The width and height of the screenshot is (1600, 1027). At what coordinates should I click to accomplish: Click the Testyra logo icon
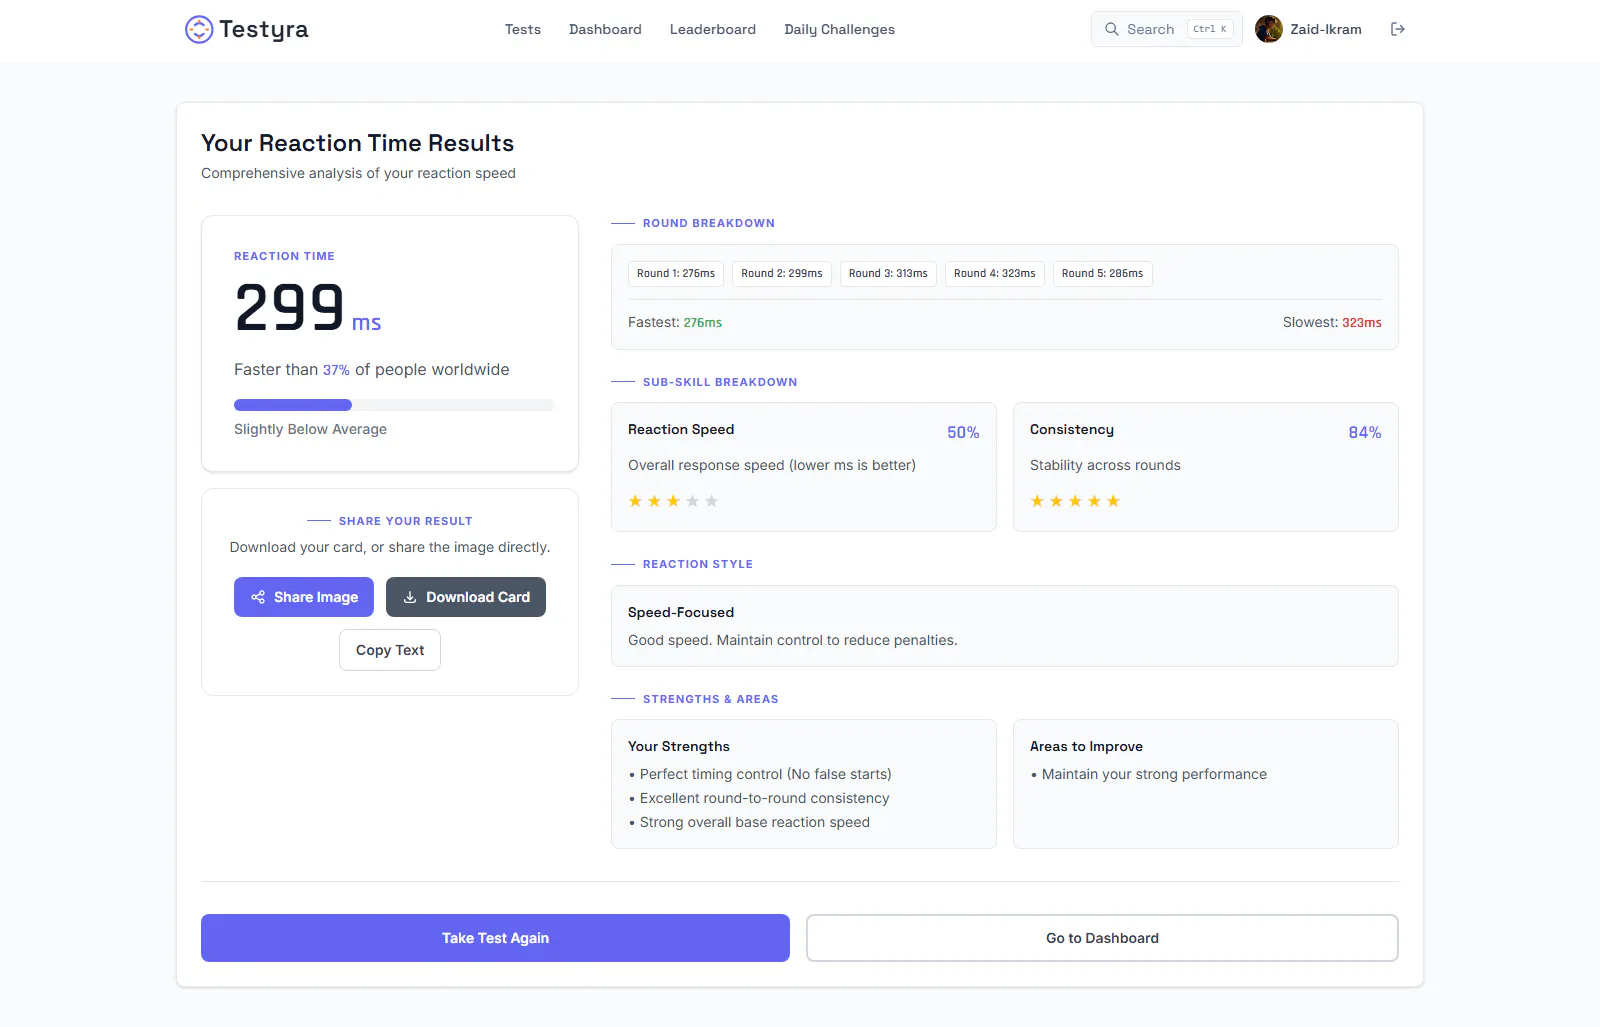(199, 29)
